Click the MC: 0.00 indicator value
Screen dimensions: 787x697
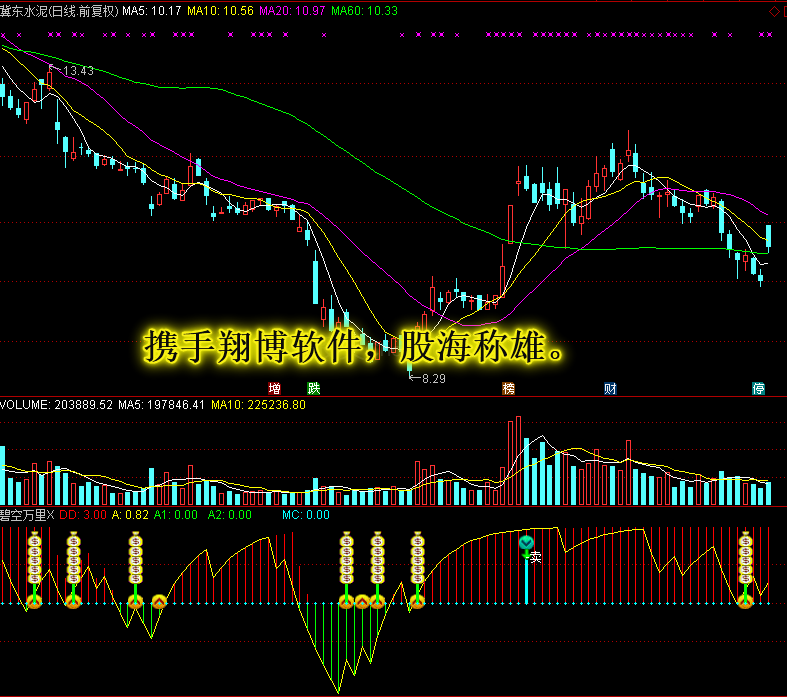click(306, 515)
